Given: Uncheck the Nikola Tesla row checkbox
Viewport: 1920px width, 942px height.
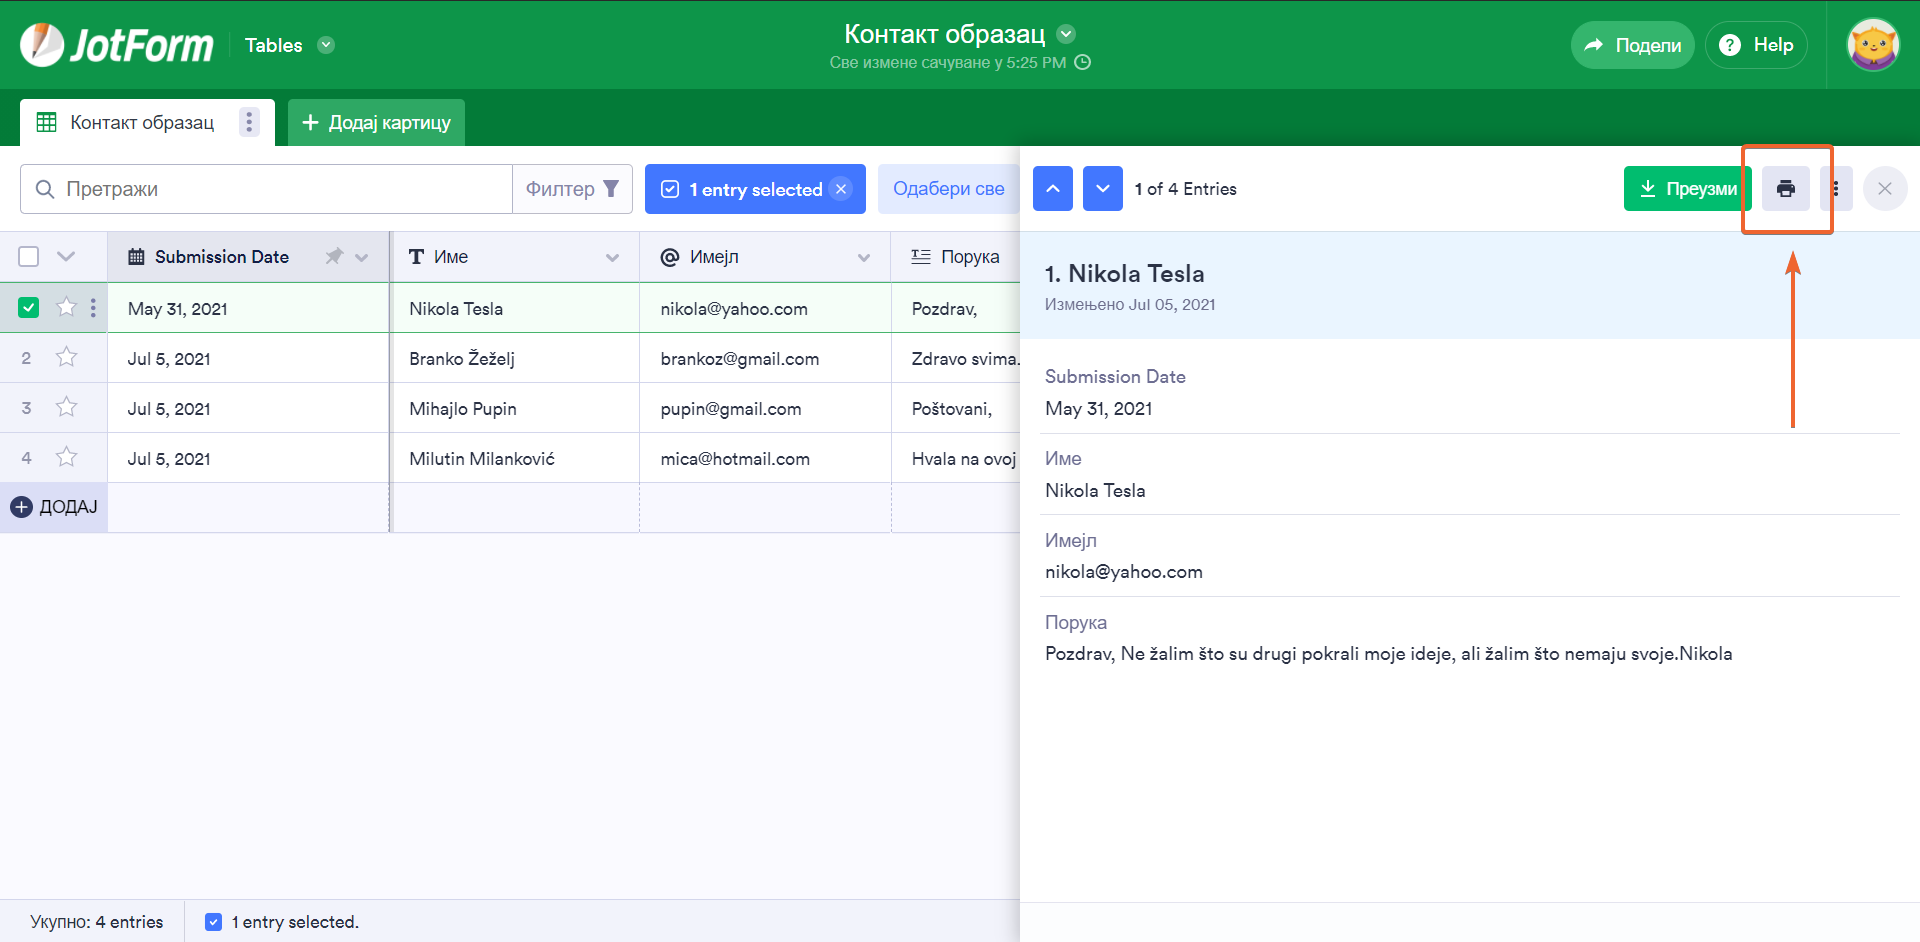Looking at the screenshot, I should click(29, 308).
